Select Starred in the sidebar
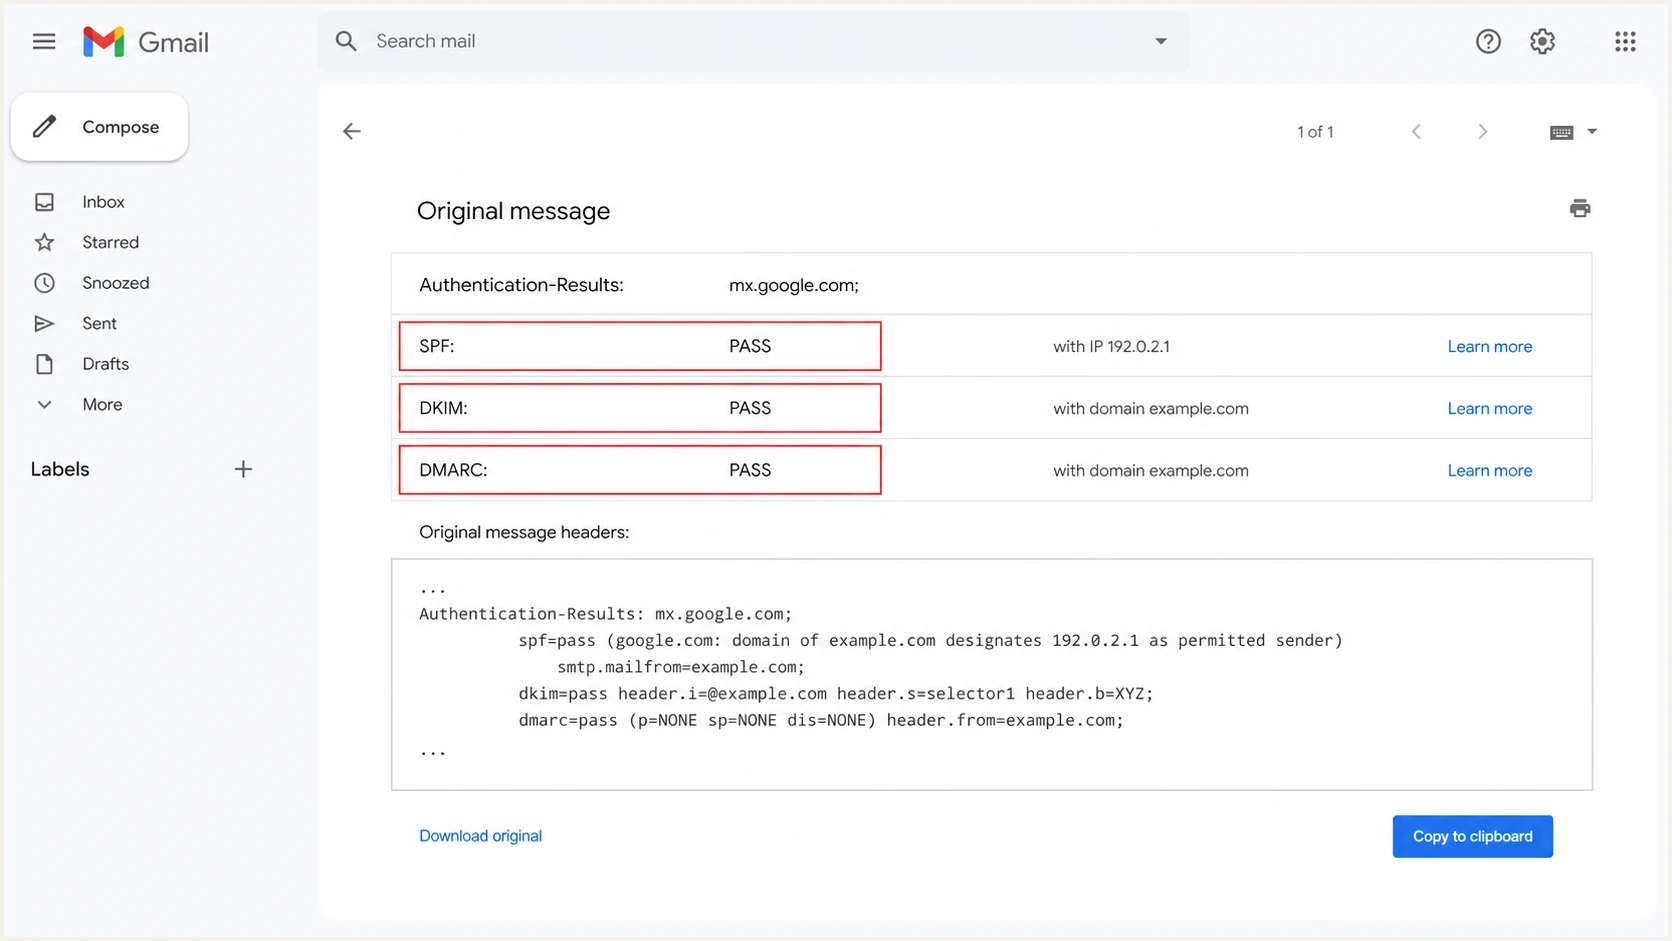 [x=110, y=242]
